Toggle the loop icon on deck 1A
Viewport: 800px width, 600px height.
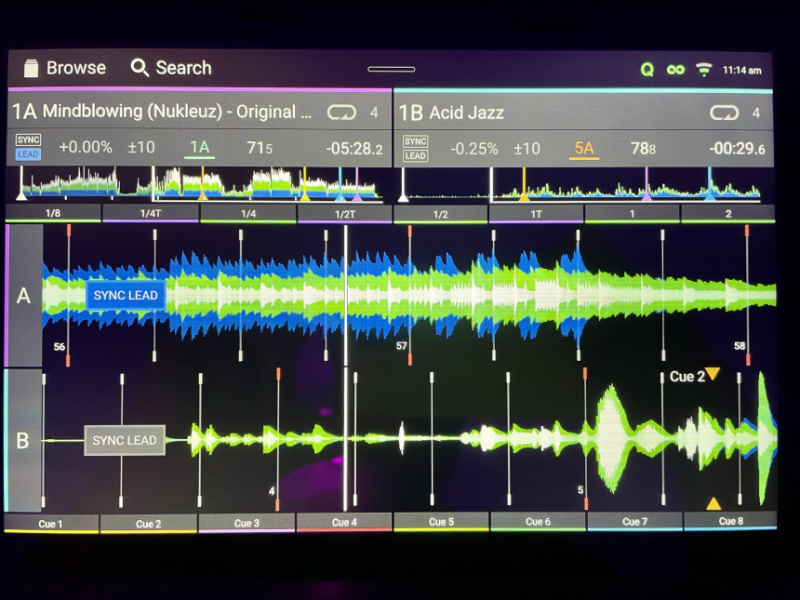[x=341, y=112]
